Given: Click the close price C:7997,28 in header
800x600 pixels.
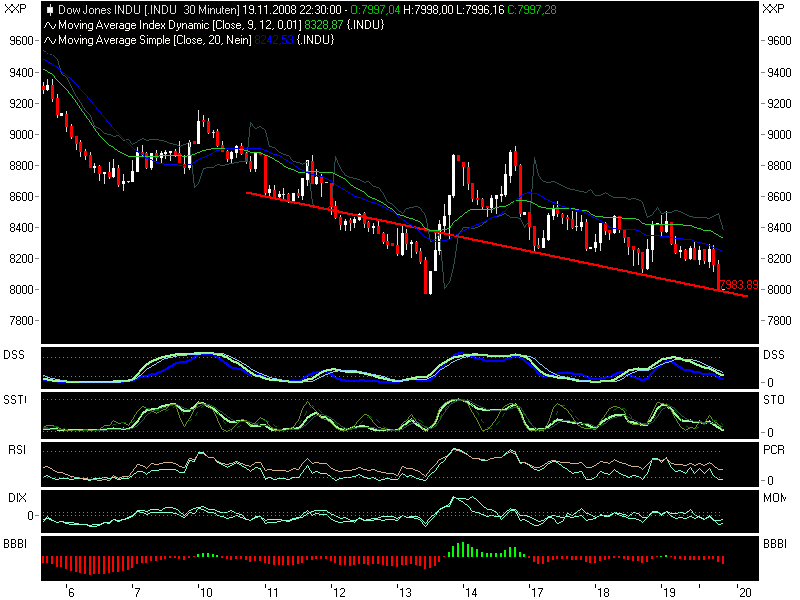Looking at the screenshot, I should coord(532,10).
